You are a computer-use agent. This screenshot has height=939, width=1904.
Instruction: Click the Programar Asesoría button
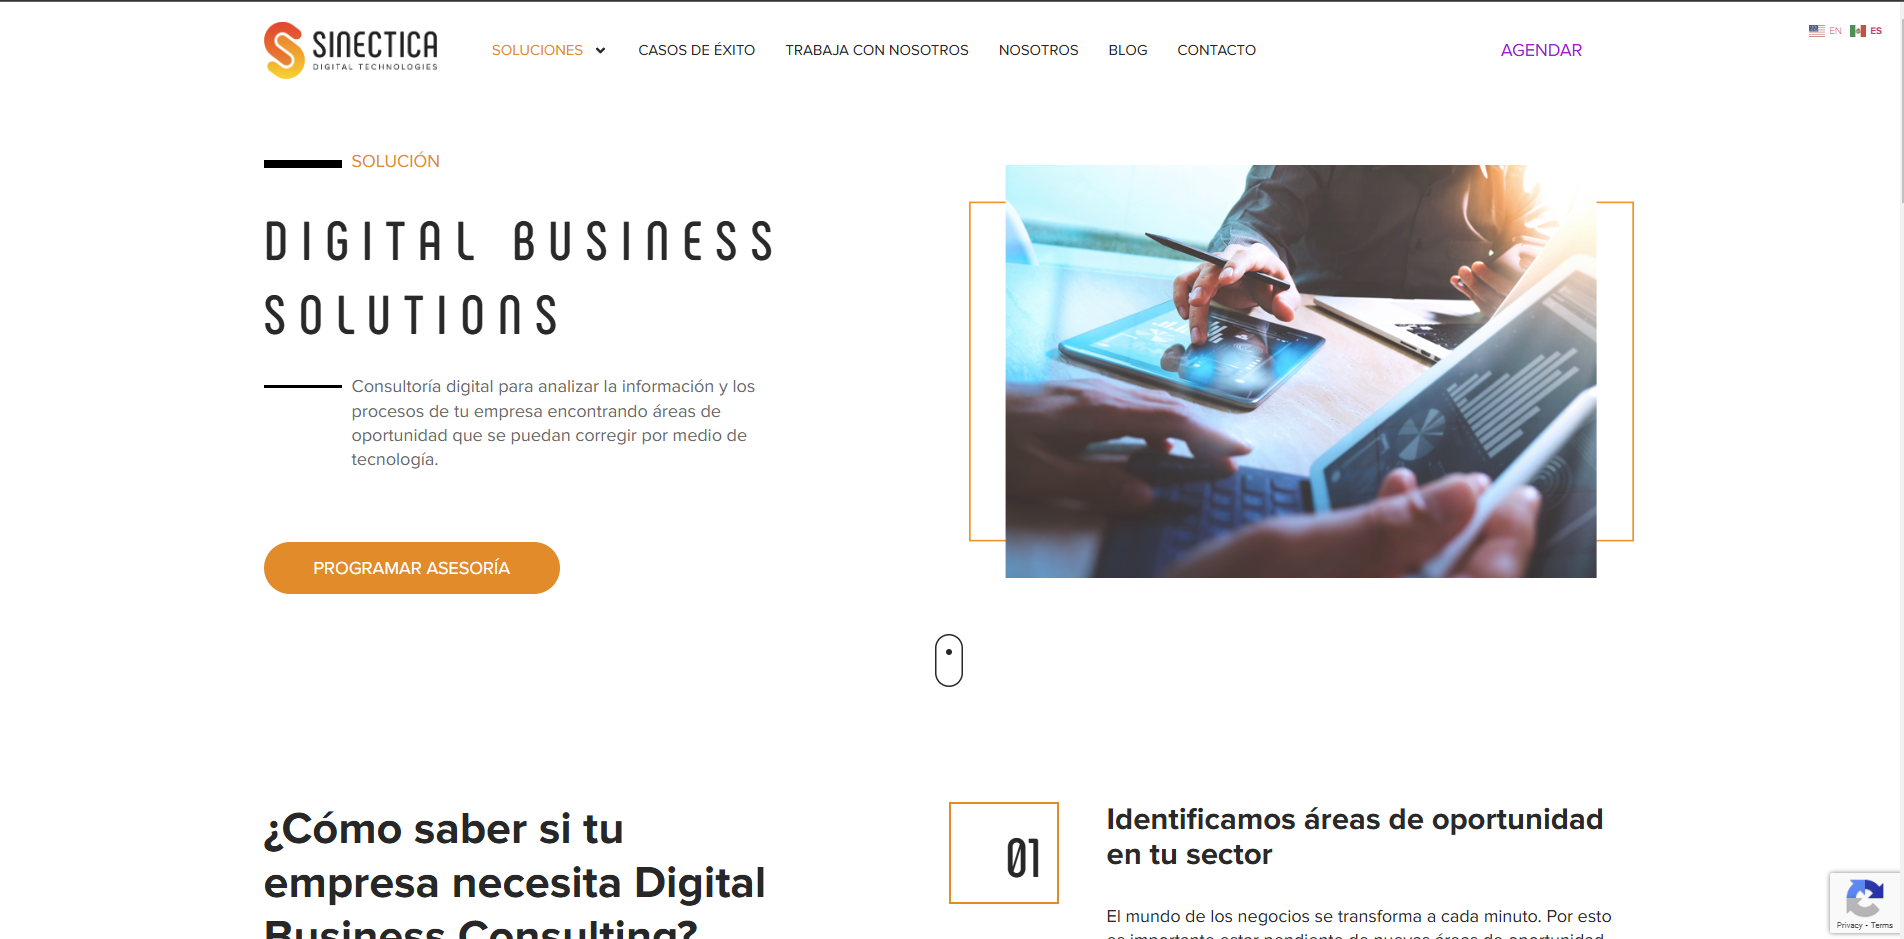click(x=412, y=568)
